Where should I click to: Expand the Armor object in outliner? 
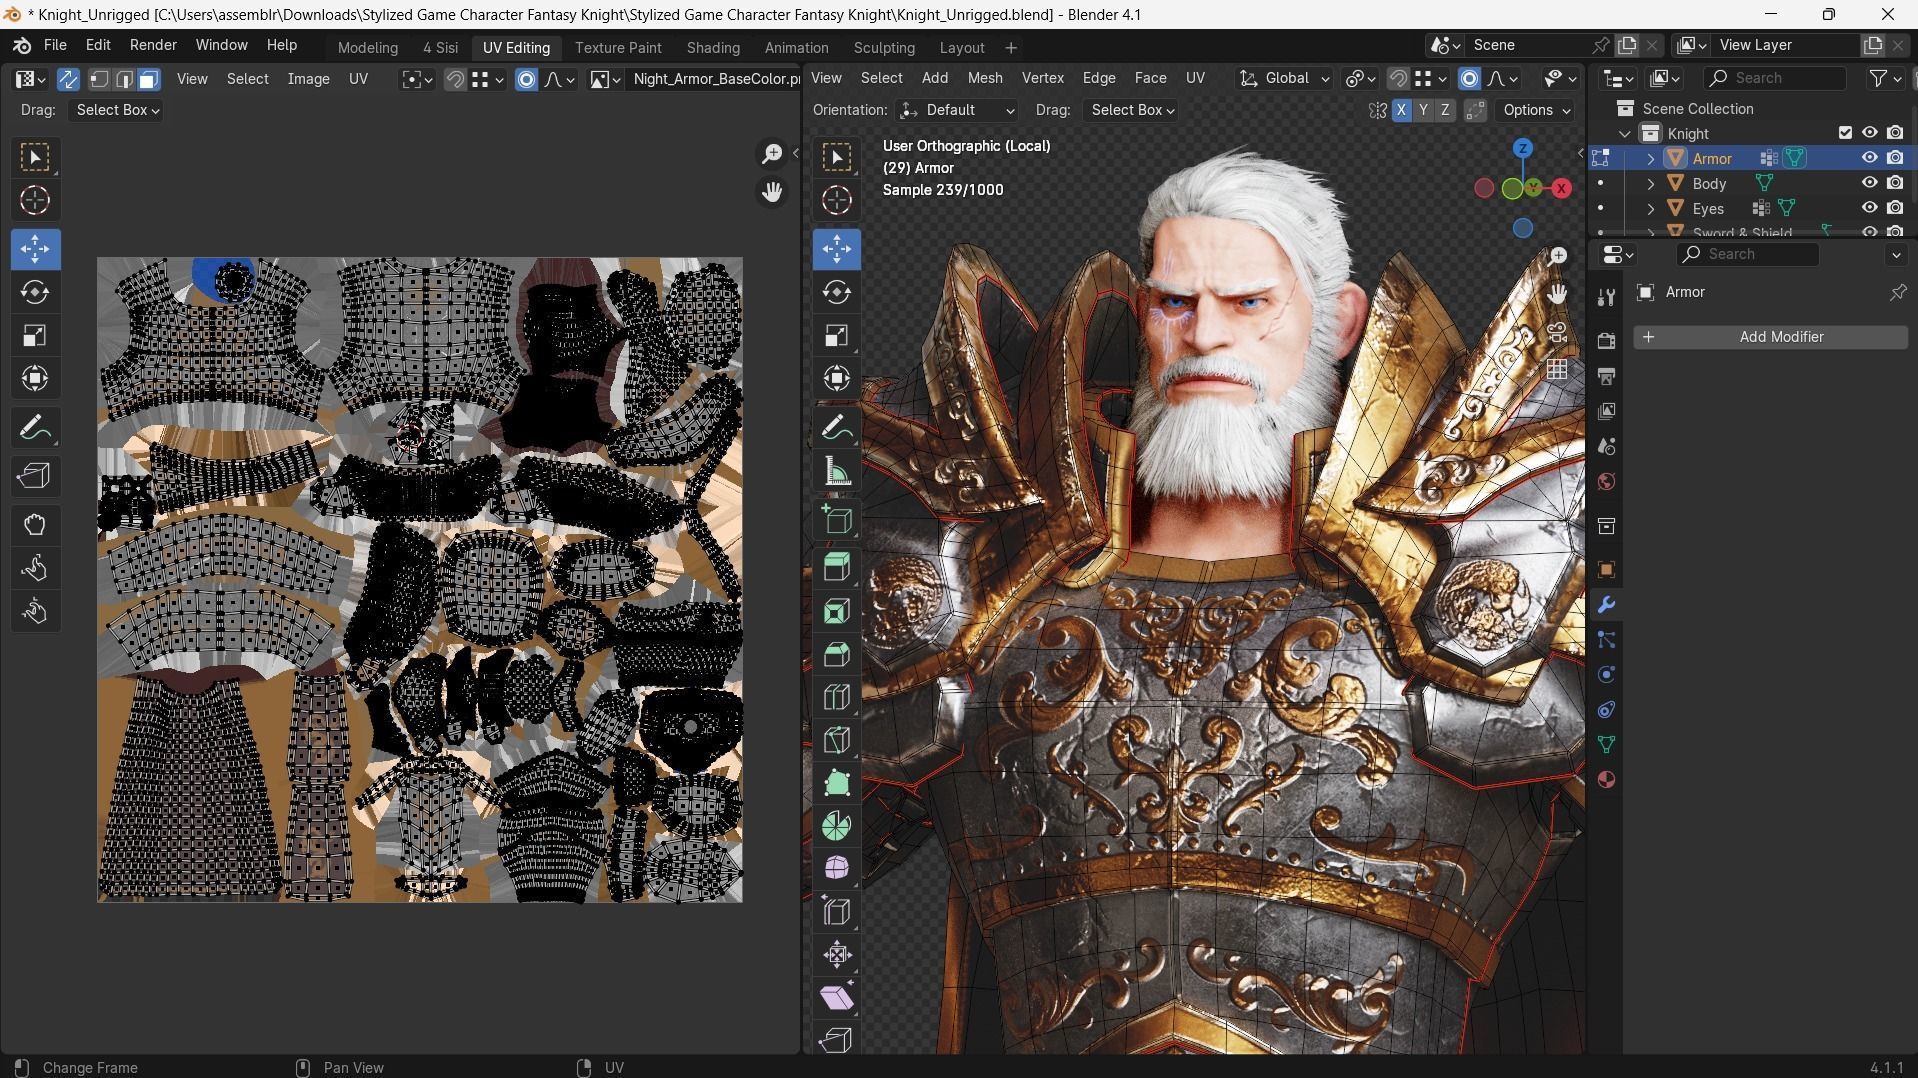1651,158
